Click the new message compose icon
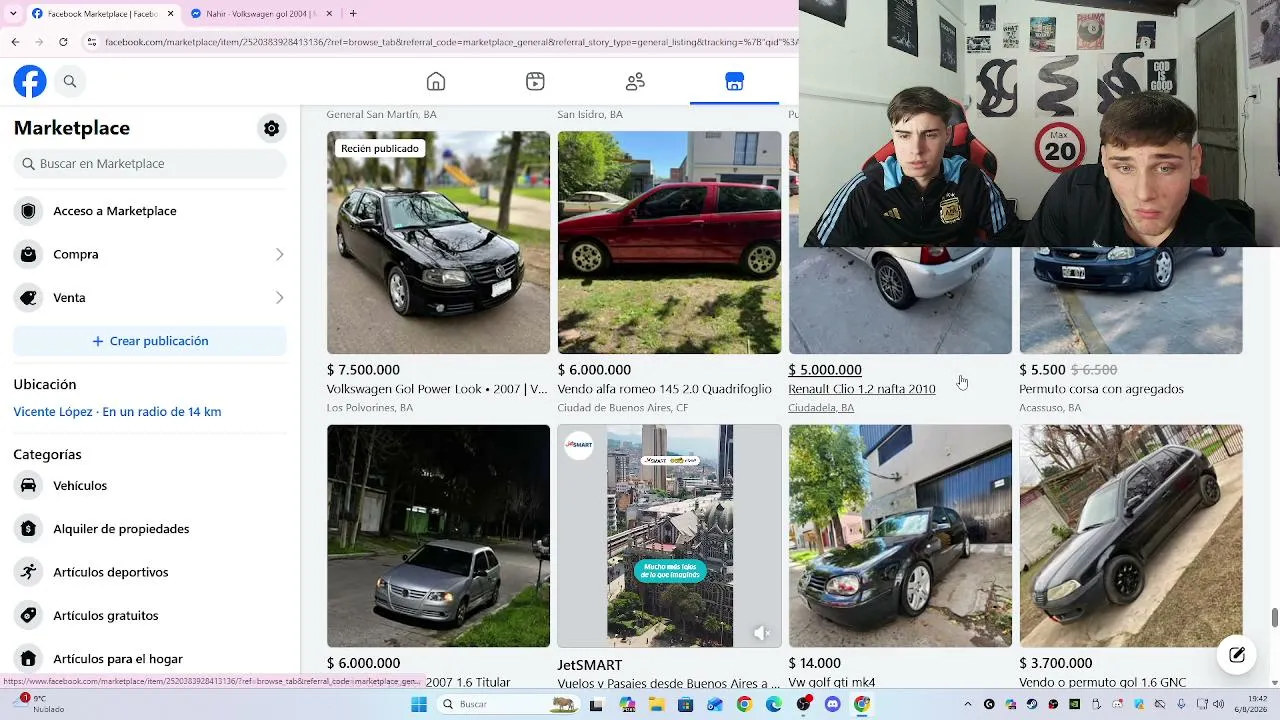 (x=1237, y=655)
